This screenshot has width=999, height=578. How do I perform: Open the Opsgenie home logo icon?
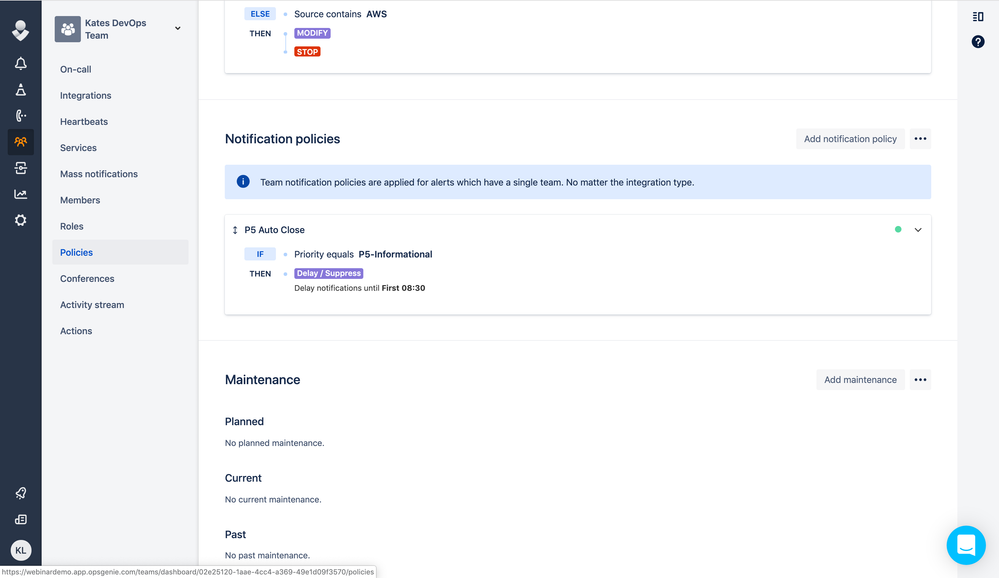20,30
